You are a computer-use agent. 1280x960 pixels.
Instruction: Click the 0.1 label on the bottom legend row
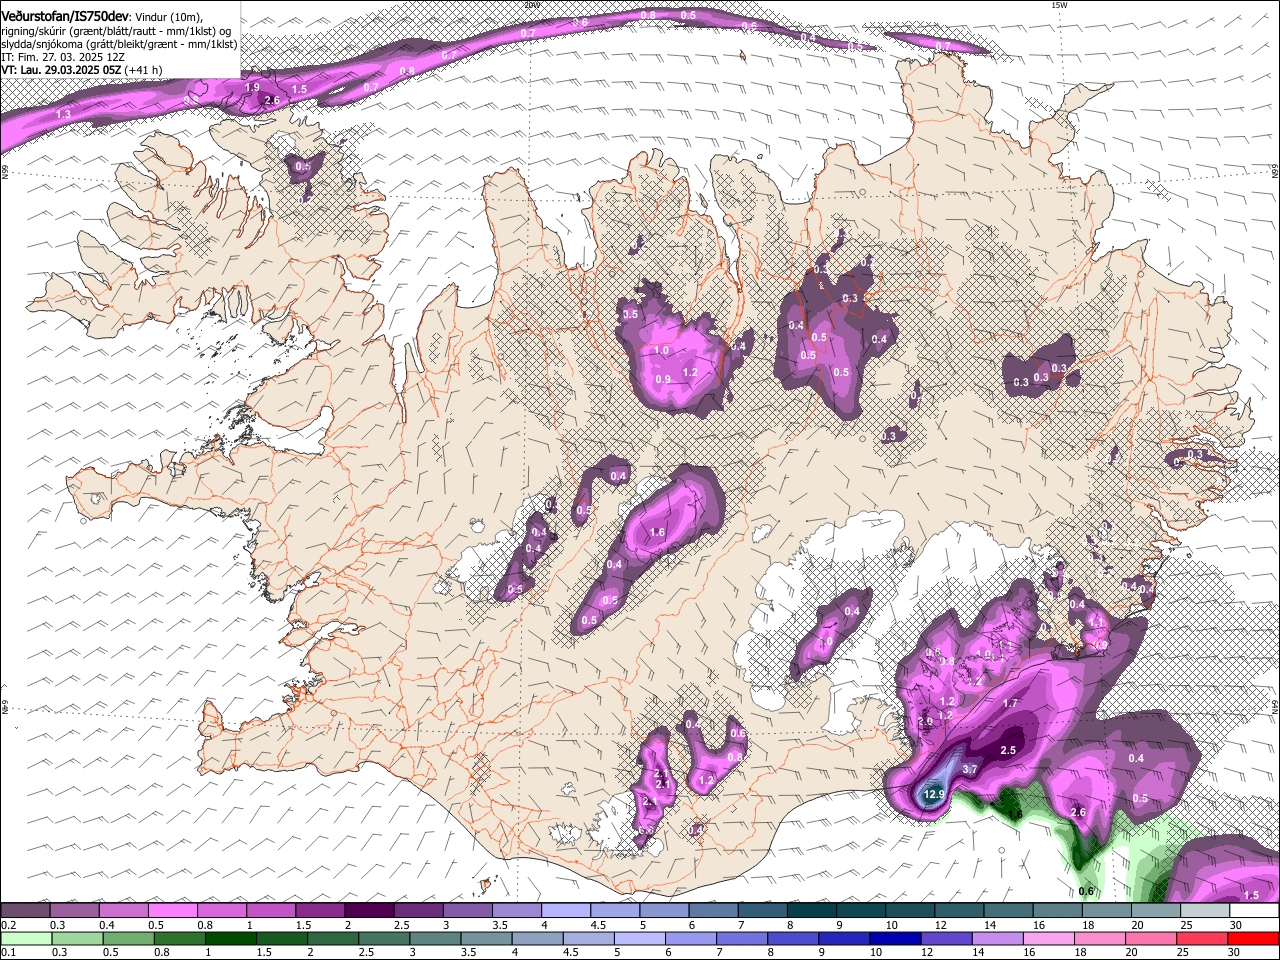click(8, 952)
